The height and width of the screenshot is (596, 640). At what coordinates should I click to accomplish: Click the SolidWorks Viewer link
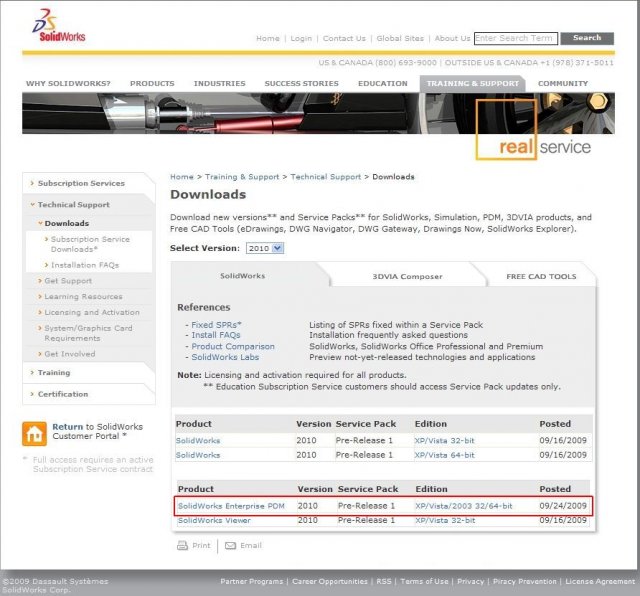tap(214, 520)
